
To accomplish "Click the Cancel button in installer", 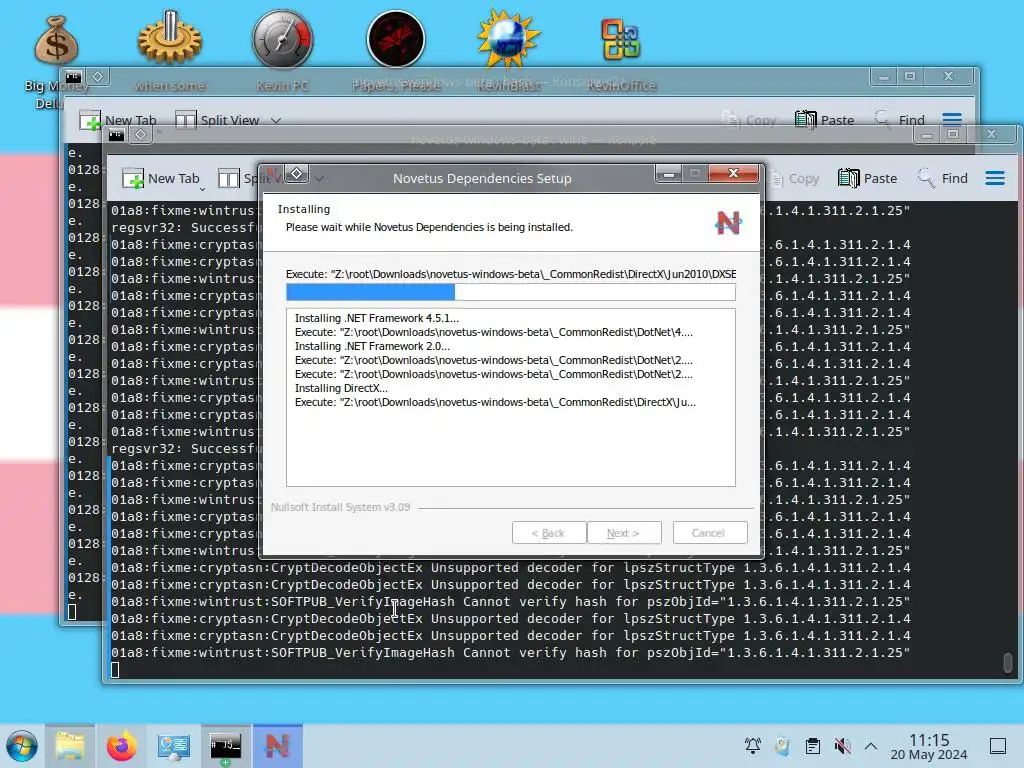I will tap(709, 533).
